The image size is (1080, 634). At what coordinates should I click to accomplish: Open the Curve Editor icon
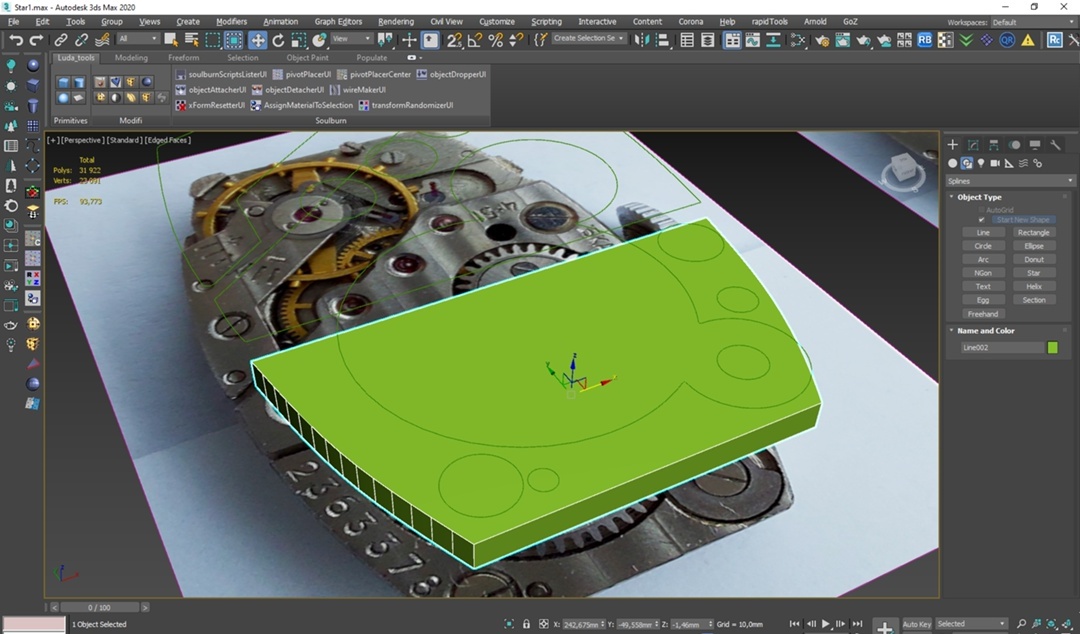point(752,40)
